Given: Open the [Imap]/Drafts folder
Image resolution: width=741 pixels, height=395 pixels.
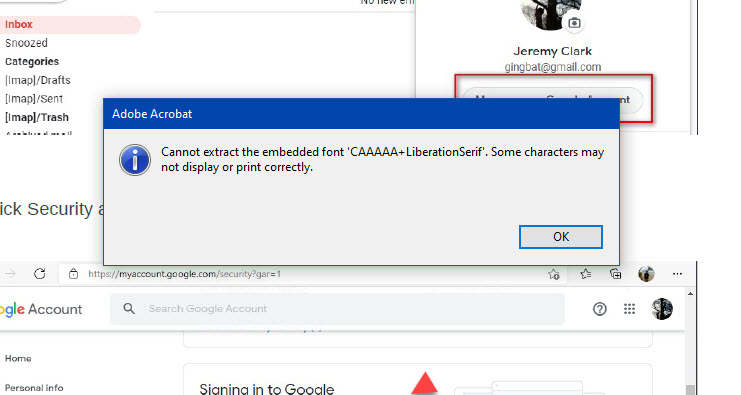Looking at the screenshot, I should click(38, 80).
